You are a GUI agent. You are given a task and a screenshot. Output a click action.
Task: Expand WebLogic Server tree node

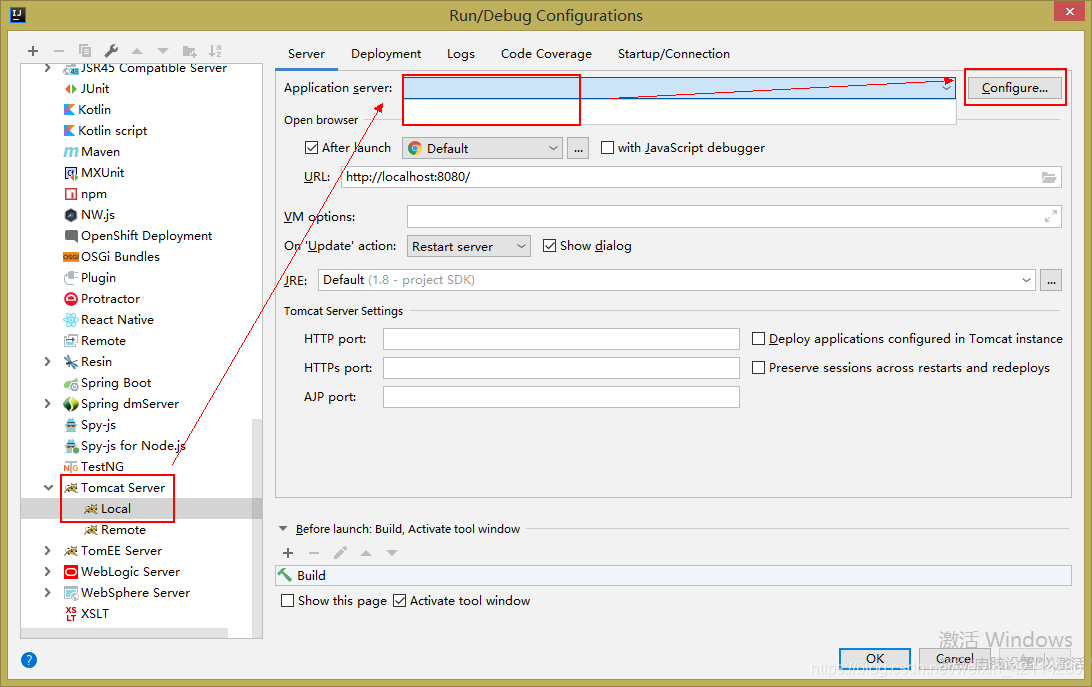click(48, 571)
